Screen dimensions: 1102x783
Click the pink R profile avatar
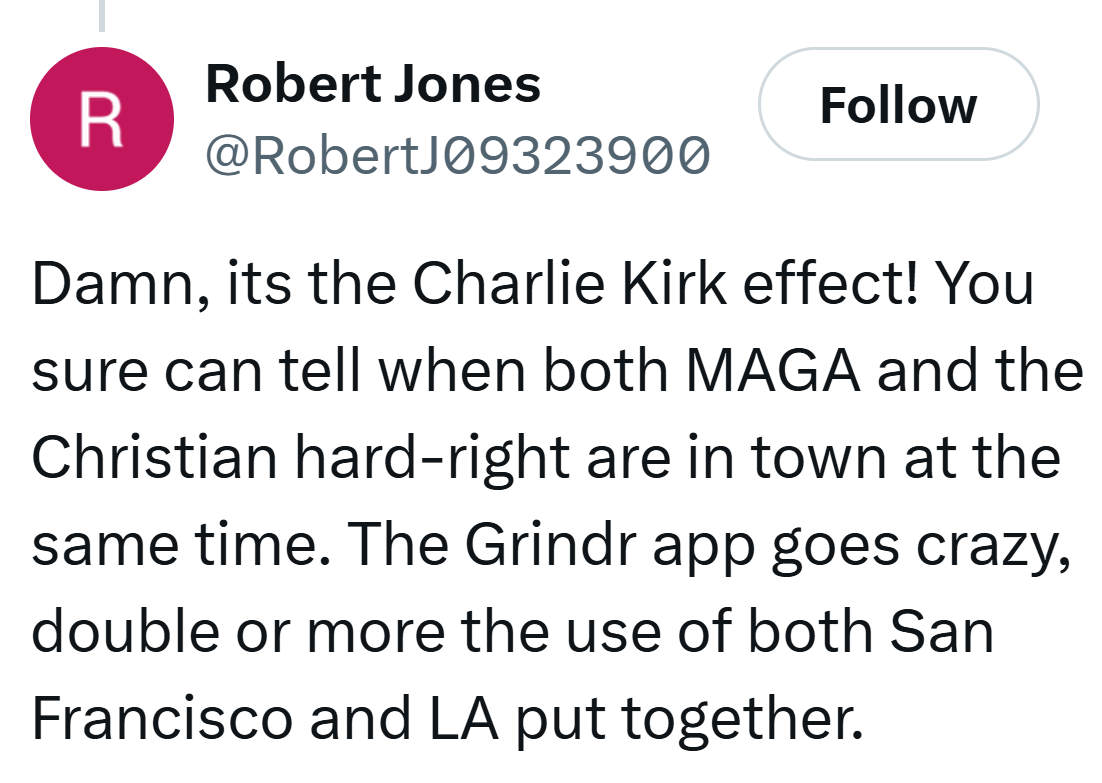(x=102, y=119)
